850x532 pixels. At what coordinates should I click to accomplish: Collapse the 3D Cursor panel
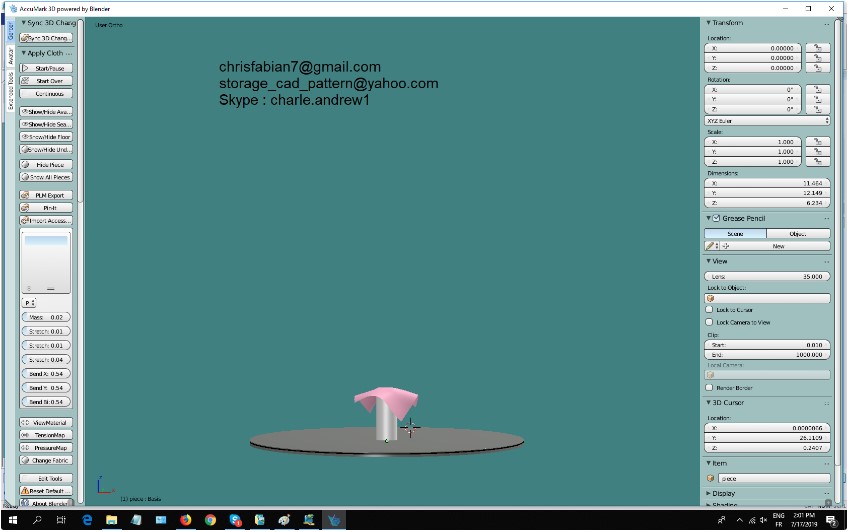(x=709, y=402)
